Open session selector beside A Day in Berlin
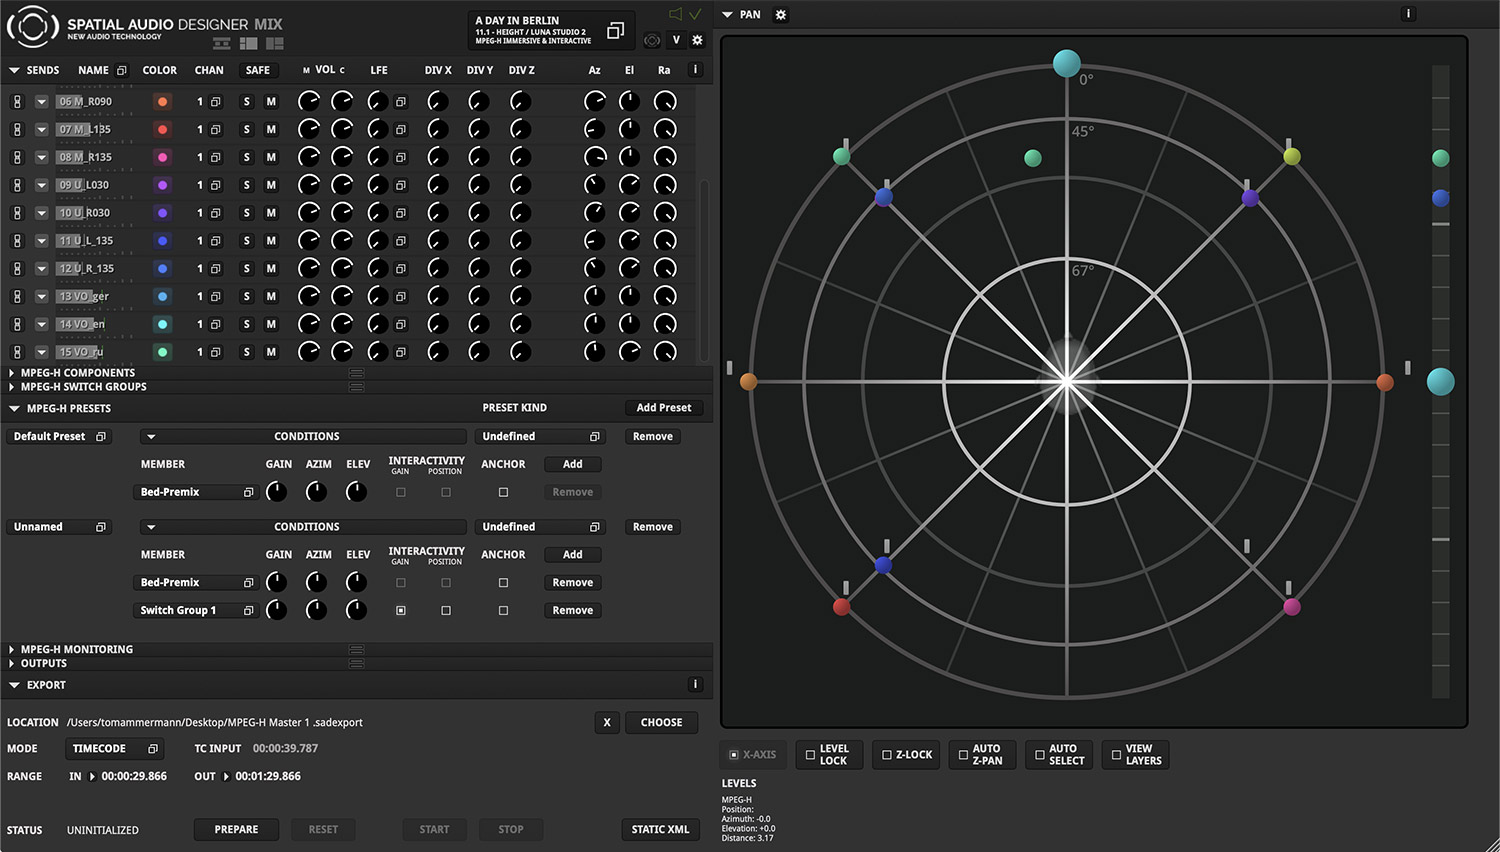The width and height of the screenshot is (1500, 852). 615,31
